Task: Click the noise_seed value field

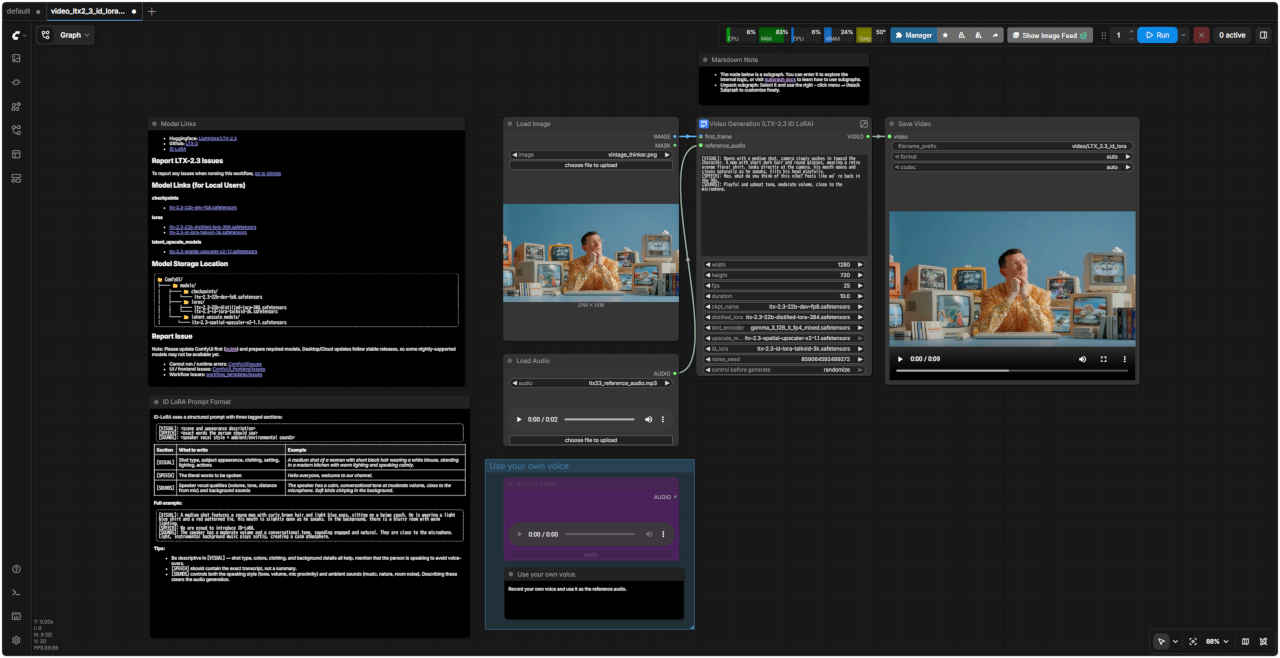Action: click(x=784, y=359)
